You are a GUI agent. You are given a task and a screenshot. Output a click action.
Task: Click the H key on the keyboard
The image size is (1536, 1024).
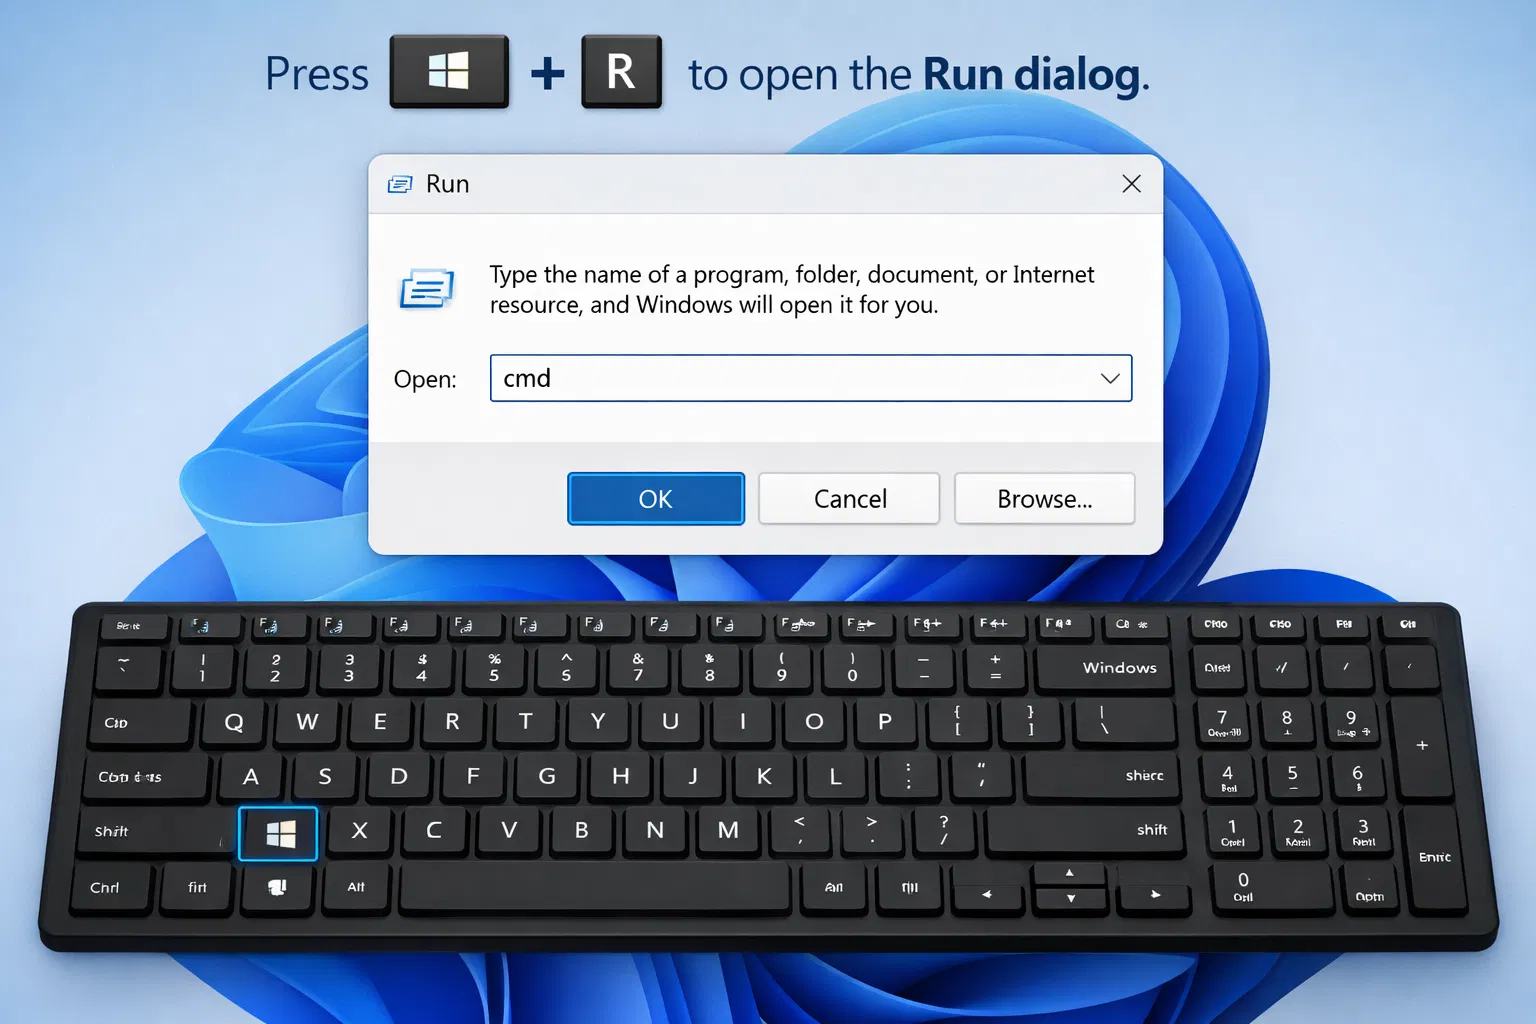(620, 777)
